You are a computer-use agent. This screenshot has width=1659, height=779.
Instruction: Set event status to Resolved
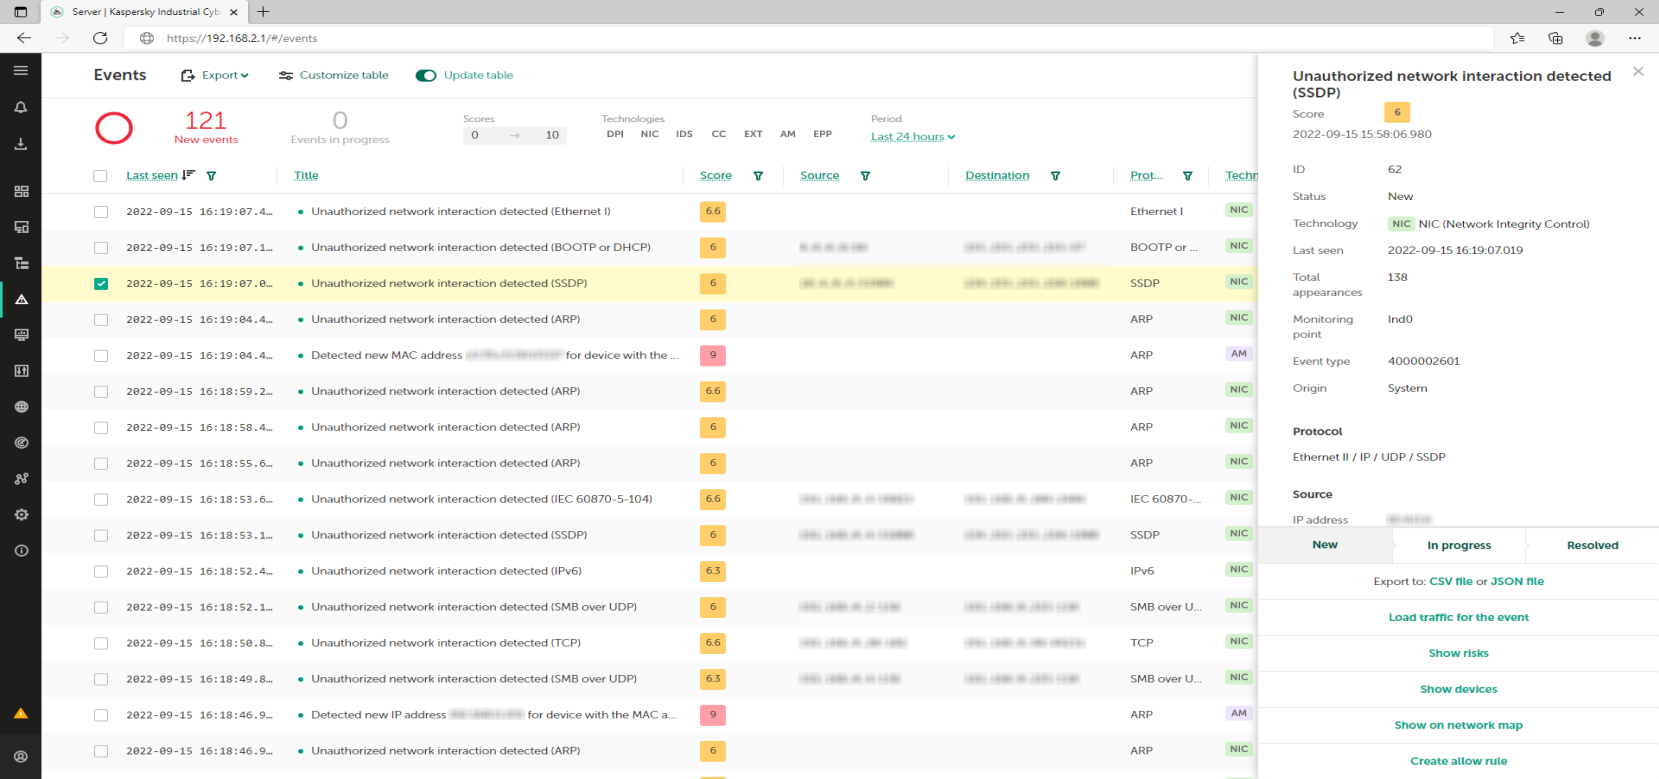pyautogui.click(x=1592, y=546)
